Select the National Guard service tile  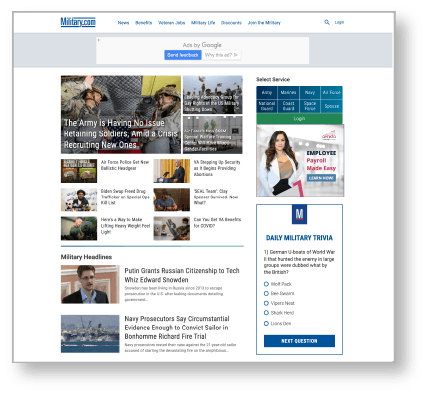click(267, 106)
